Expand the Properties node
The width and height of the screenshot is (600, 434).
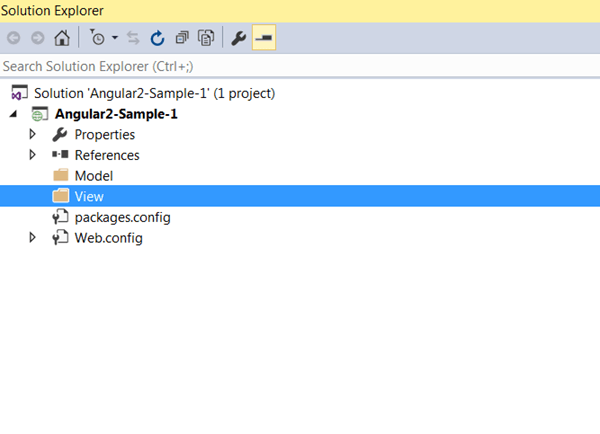[x=33, y=134]
